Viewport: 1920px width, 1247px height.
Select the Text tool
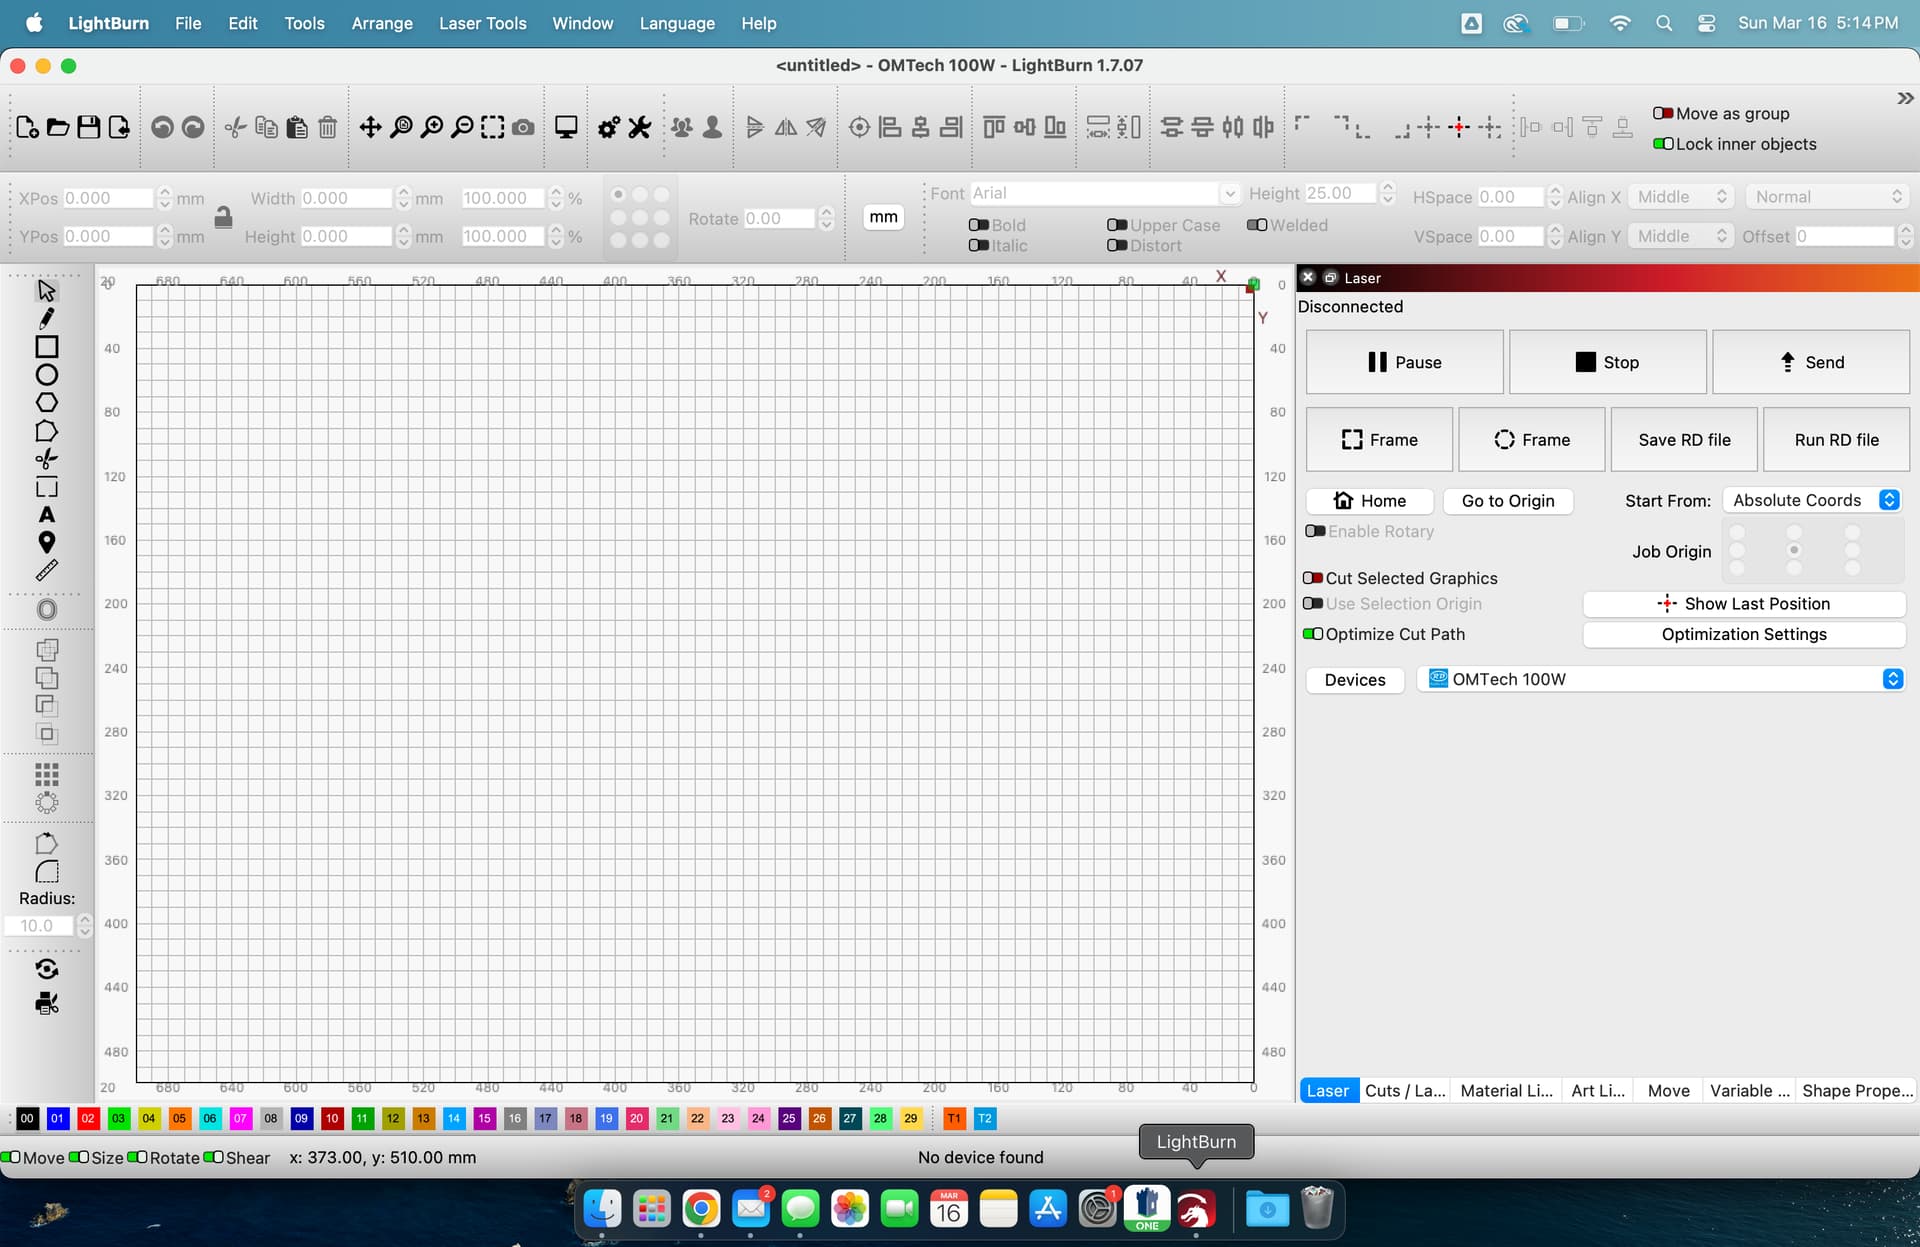tap(46, 514)
